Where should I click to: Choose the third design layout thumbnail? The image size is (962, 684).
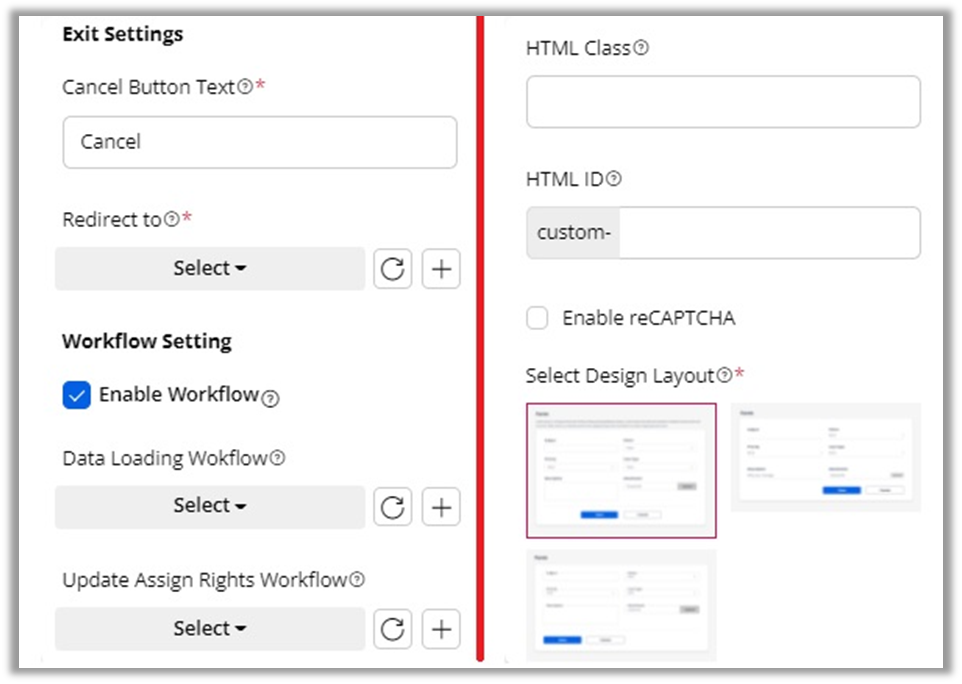click(621, 605)
